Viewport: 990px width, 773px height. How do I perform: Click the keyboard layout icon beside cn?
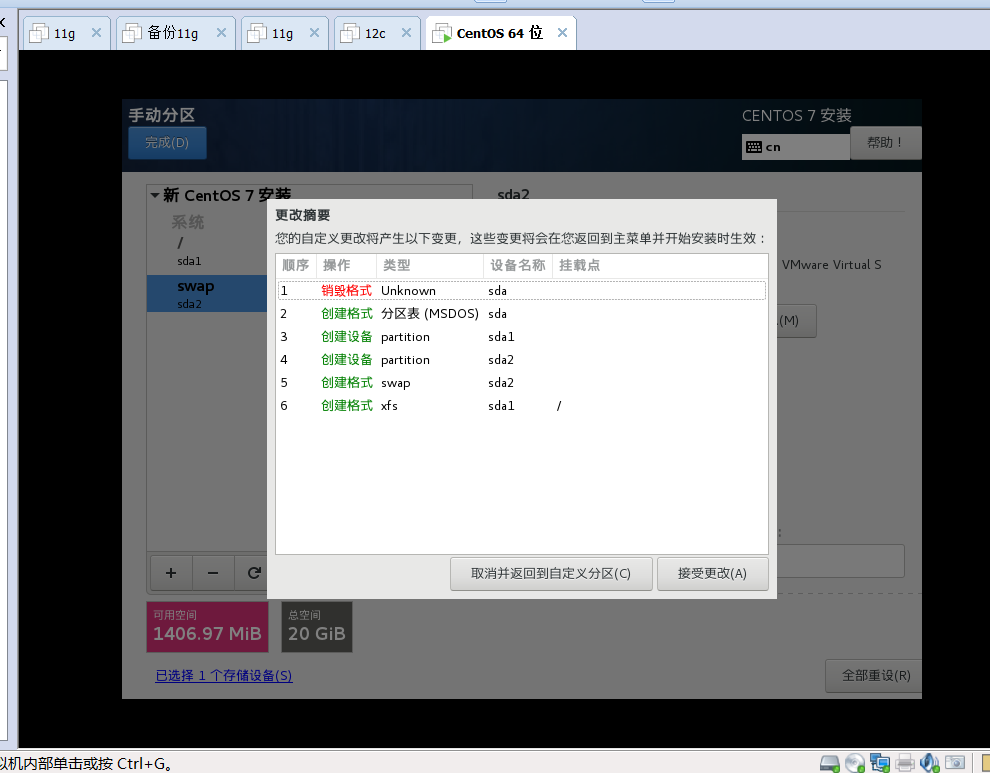754,147
